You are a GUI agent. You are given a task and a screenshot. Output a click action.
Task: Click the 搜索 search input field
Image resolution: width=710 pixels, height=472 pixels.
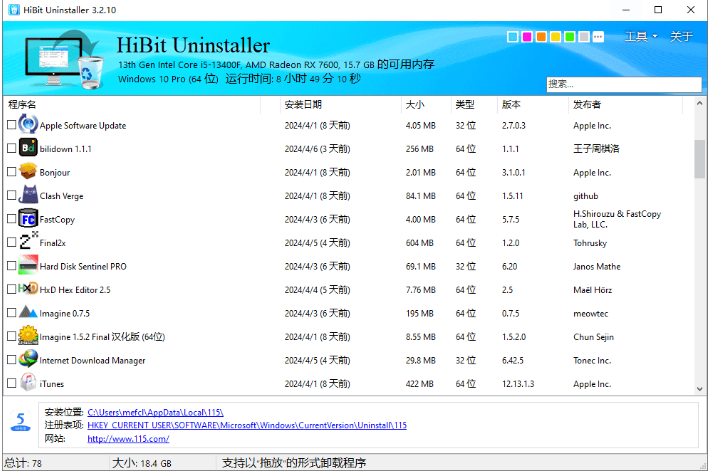(624, 84)
